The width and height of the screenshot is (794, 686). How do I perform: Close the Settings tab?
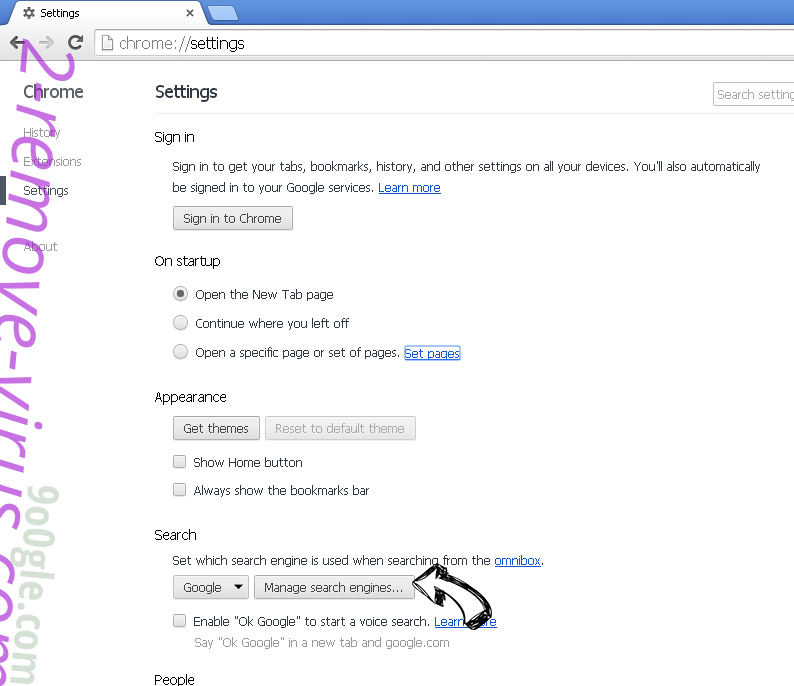tap(190, 13)
